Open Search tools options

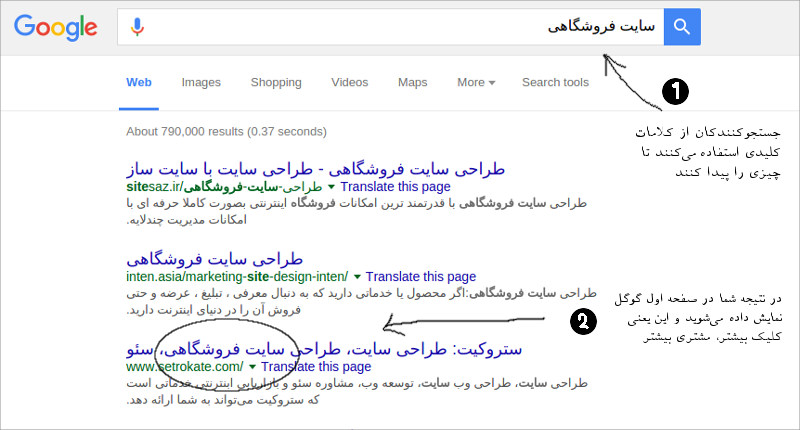[x=555, y=82]
